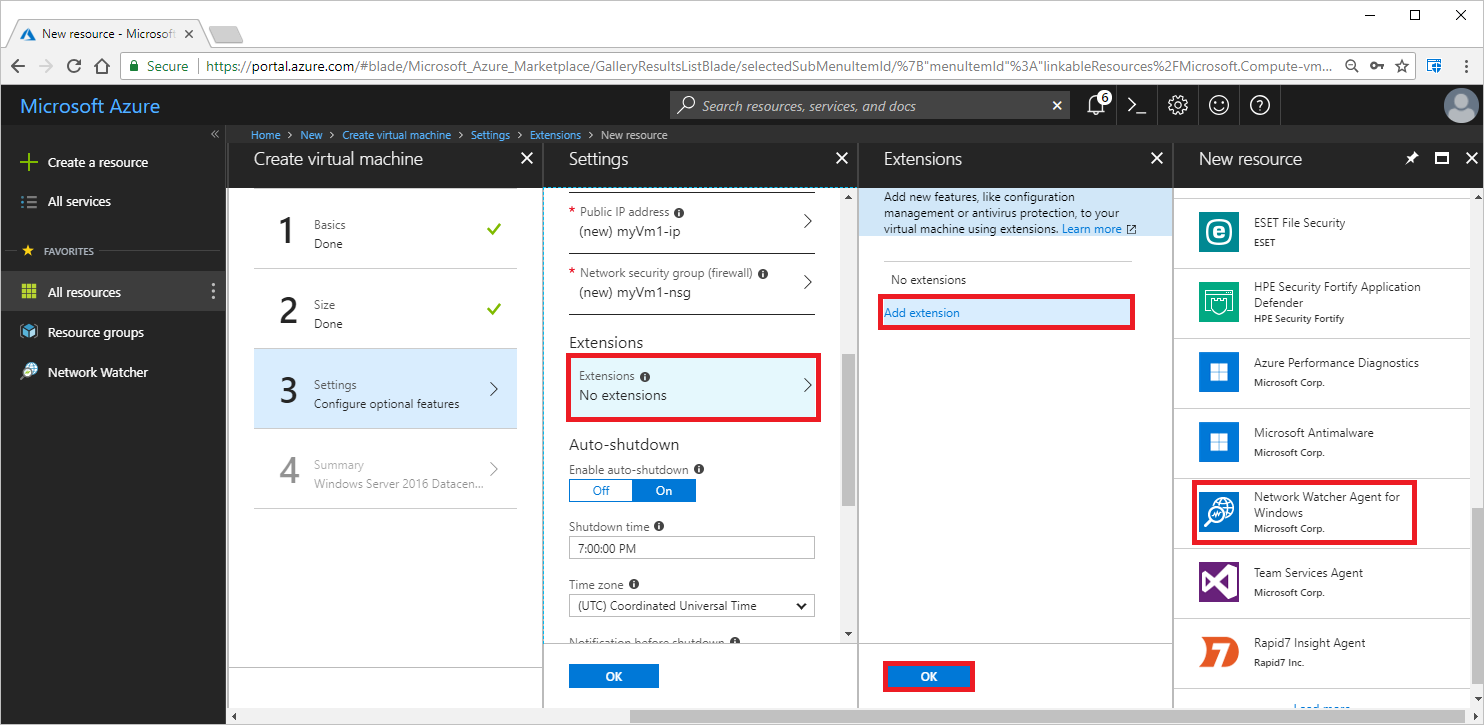Show info tooltip for Enable auto-shutdown
1484x725 pixels.
click(x=699, y=469)
